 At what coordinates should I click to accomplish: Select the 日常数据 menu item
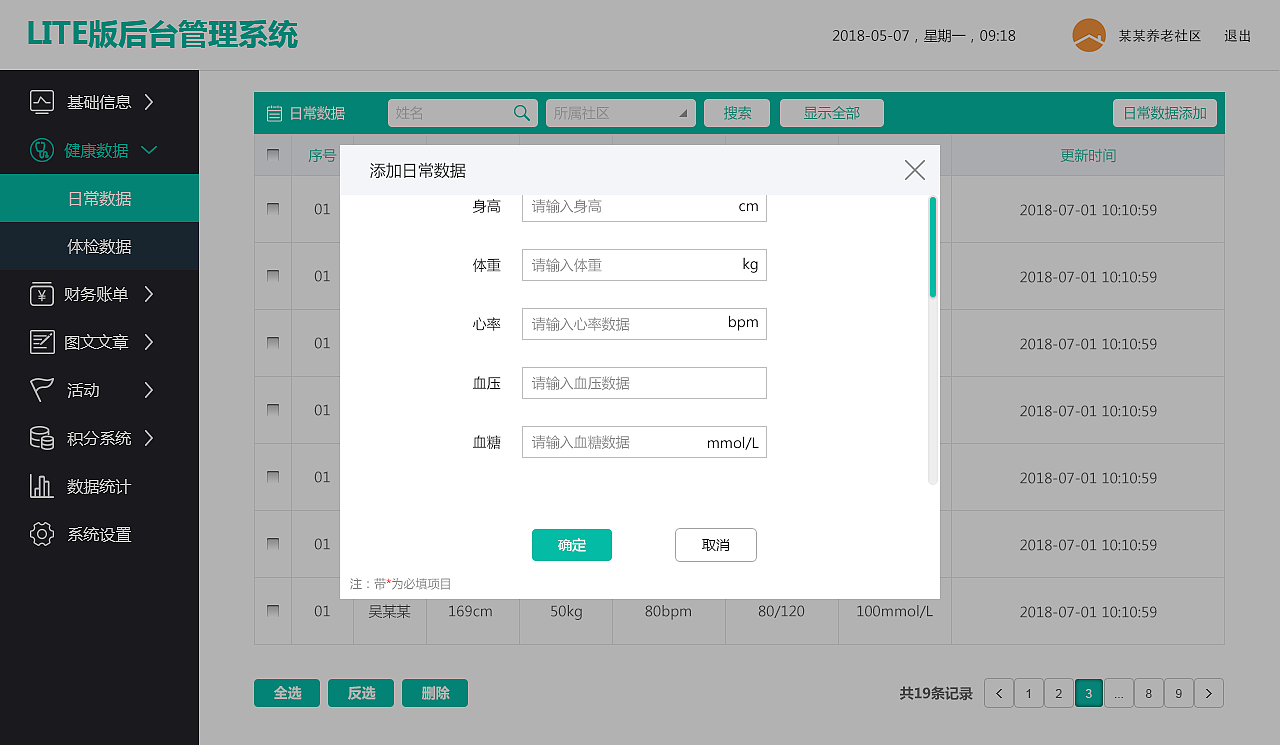100,198
